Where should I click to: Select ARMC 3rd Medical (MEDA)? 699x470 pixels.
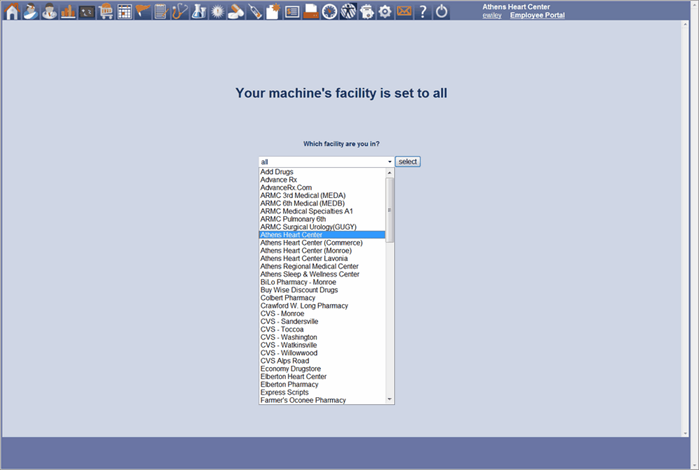click(x=322, y=195)
